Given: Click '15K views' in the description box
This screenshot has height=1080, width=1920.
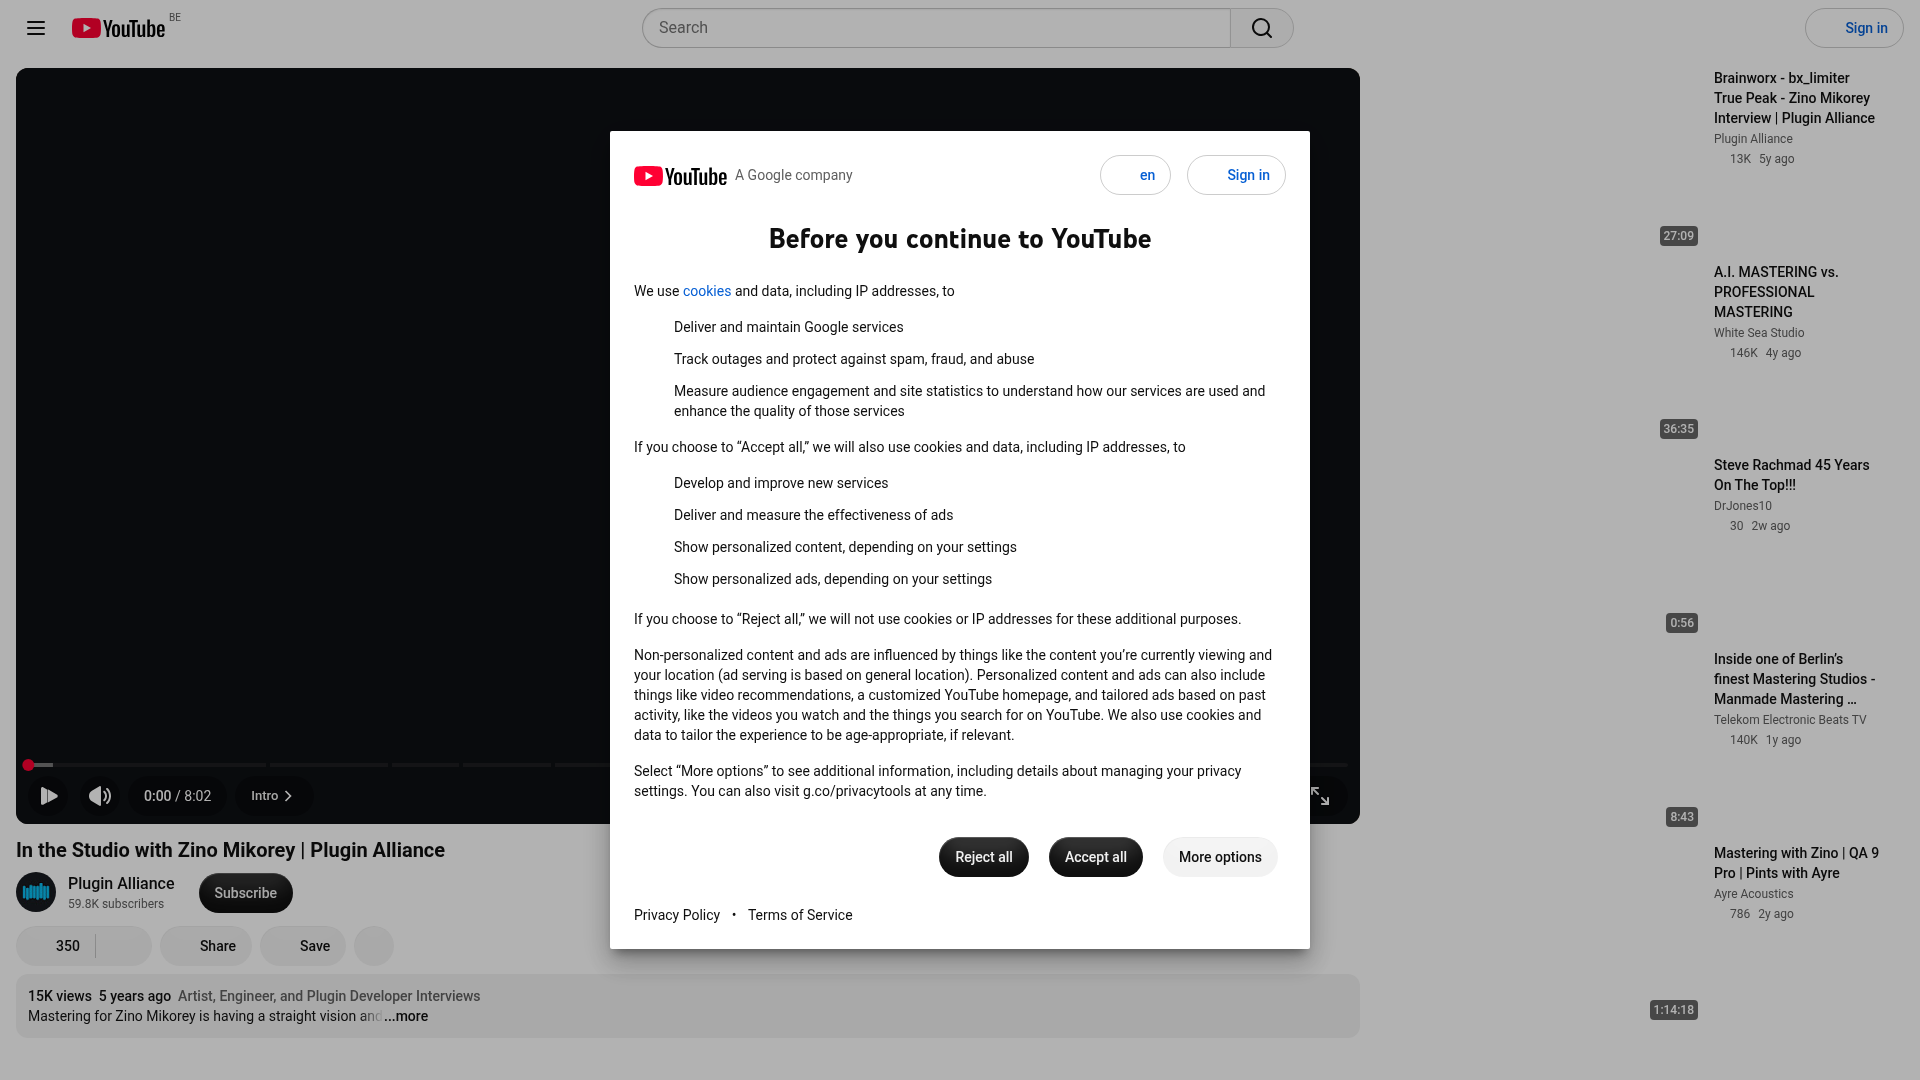Looking at the screenshot, I should [x=60, y=996].
